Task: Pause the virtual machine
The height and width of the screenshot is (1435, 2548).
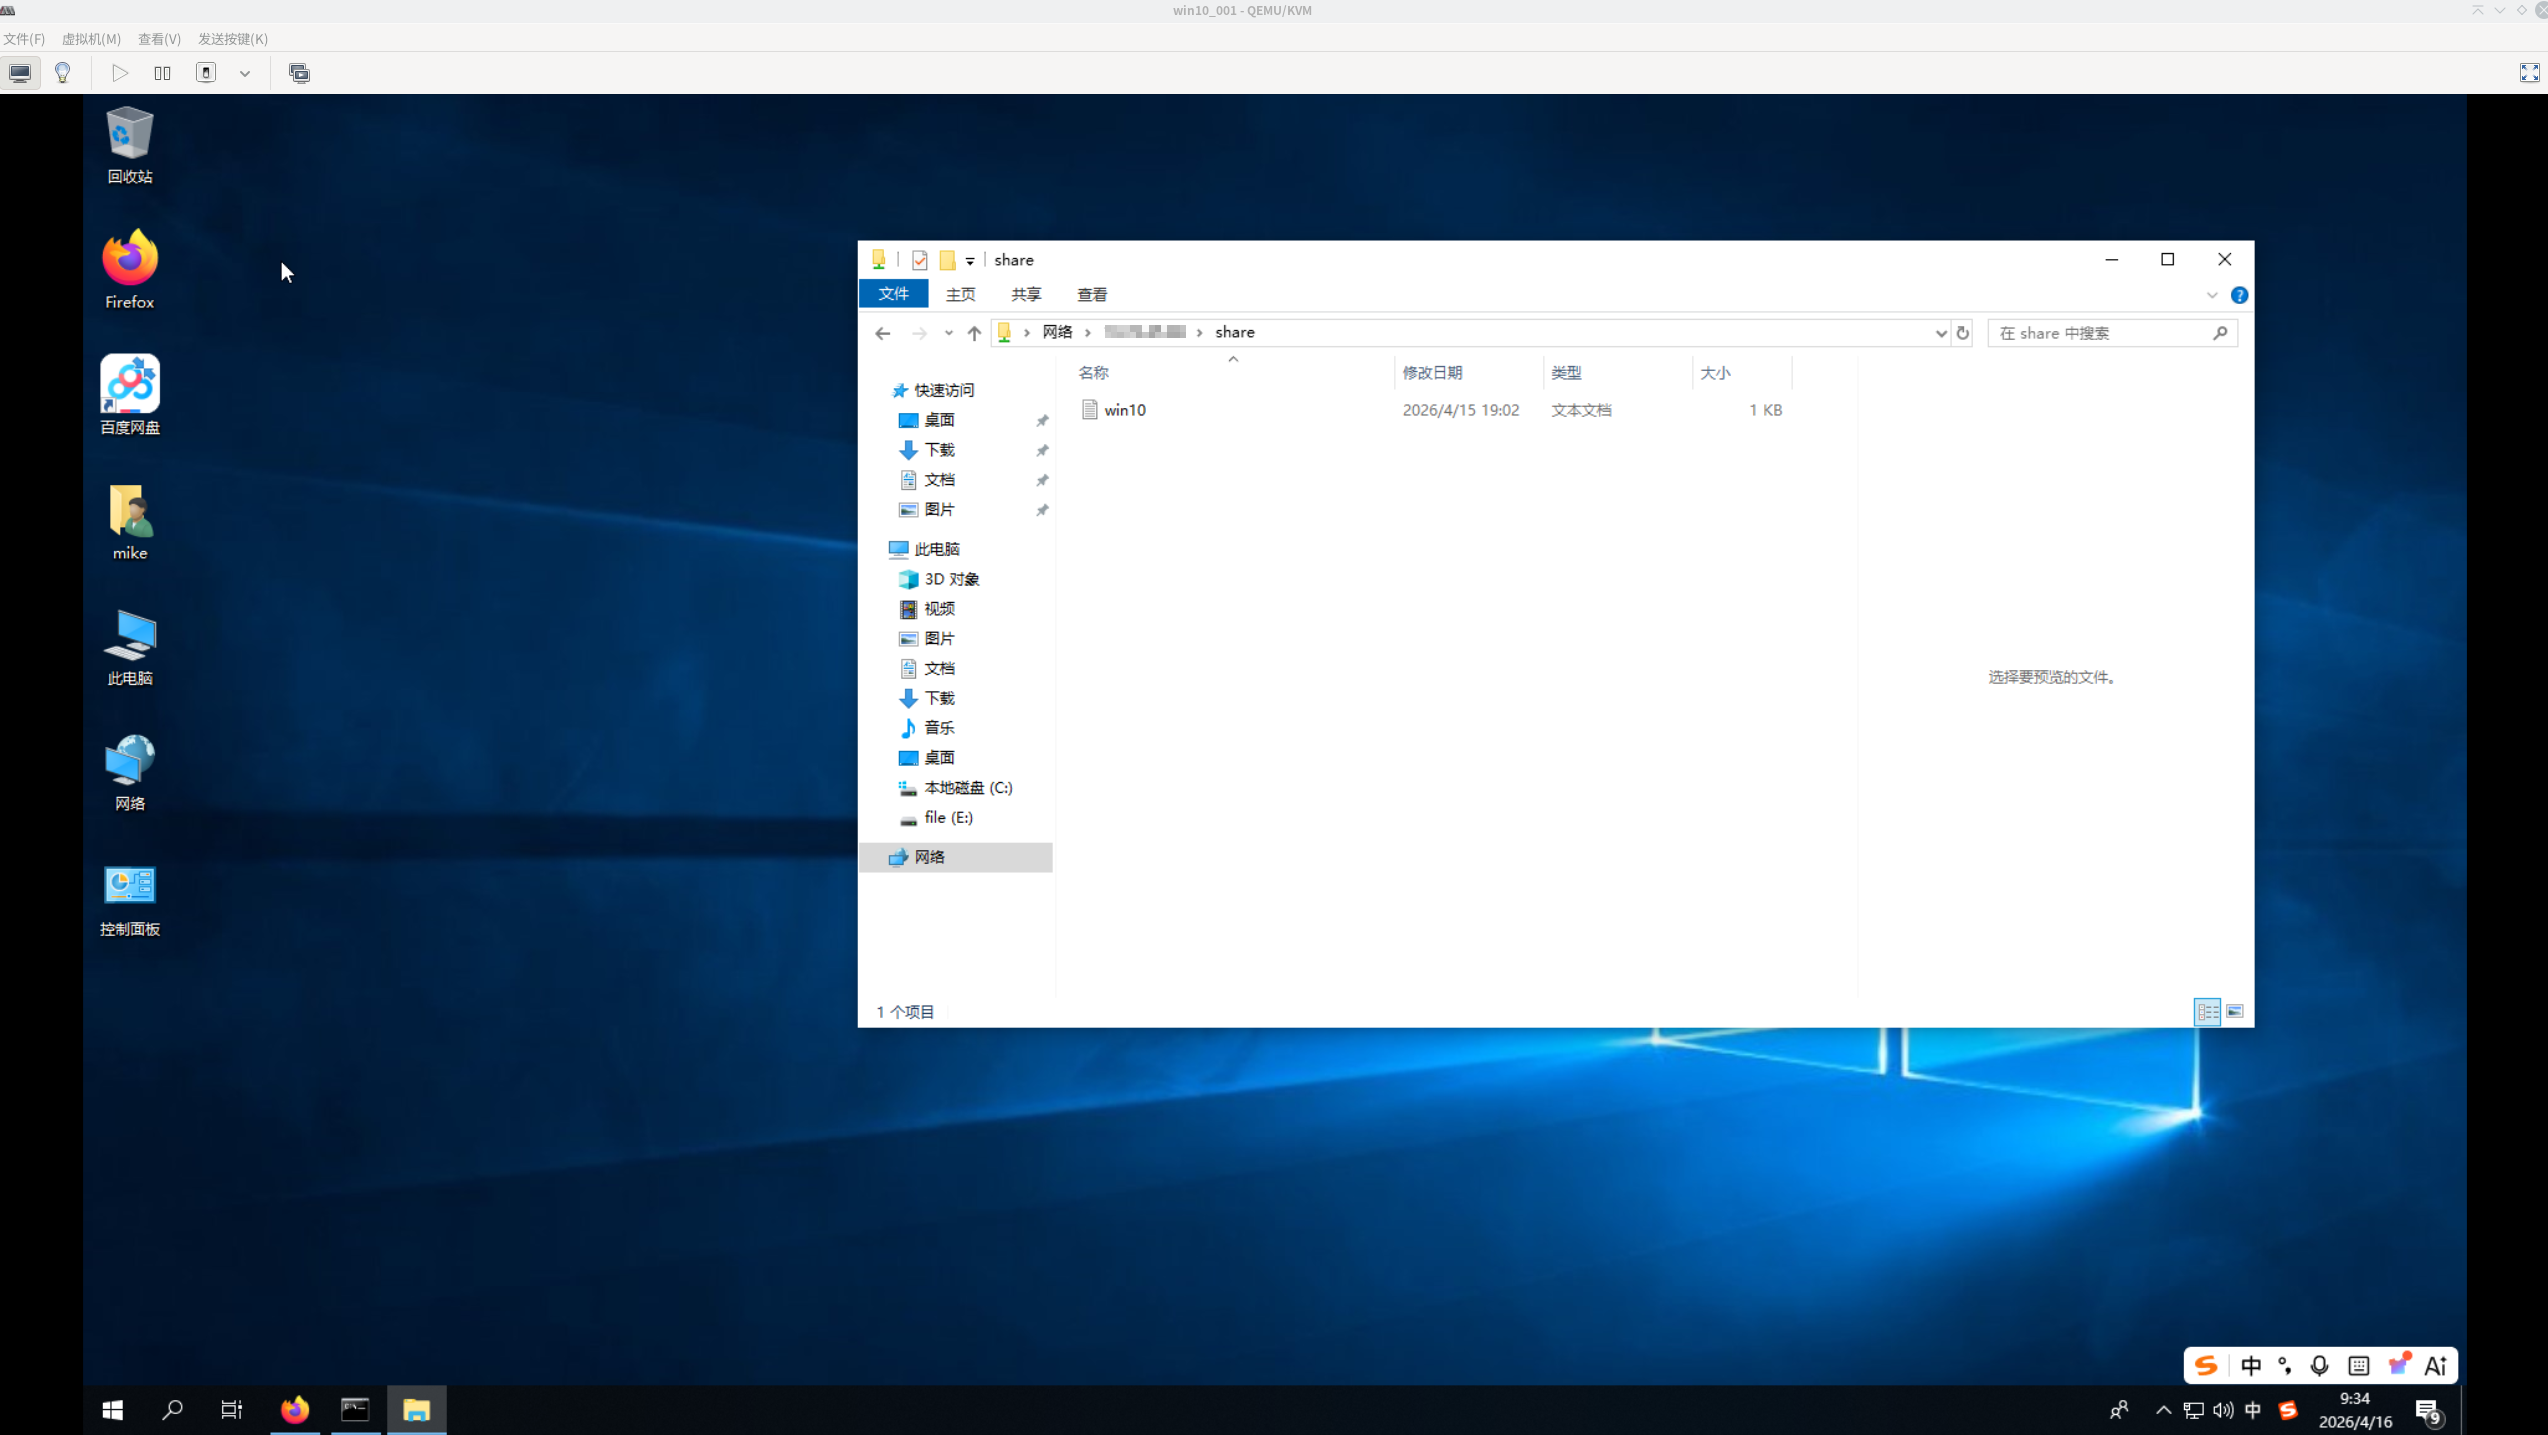Action: coord(162,73)
